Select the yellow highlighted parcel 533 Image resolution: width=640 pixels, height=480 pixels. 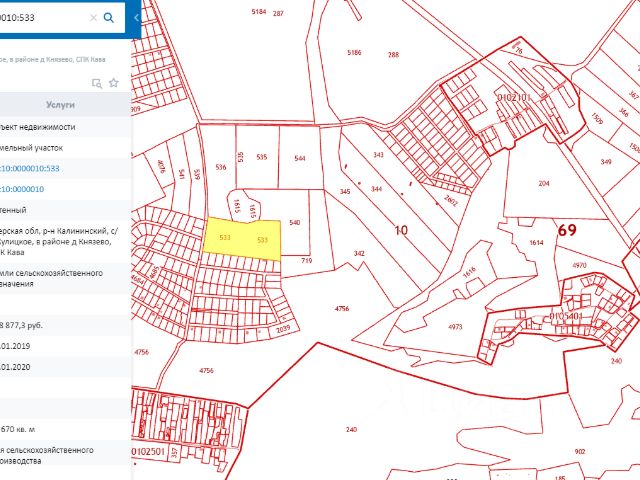click(243, 241)
